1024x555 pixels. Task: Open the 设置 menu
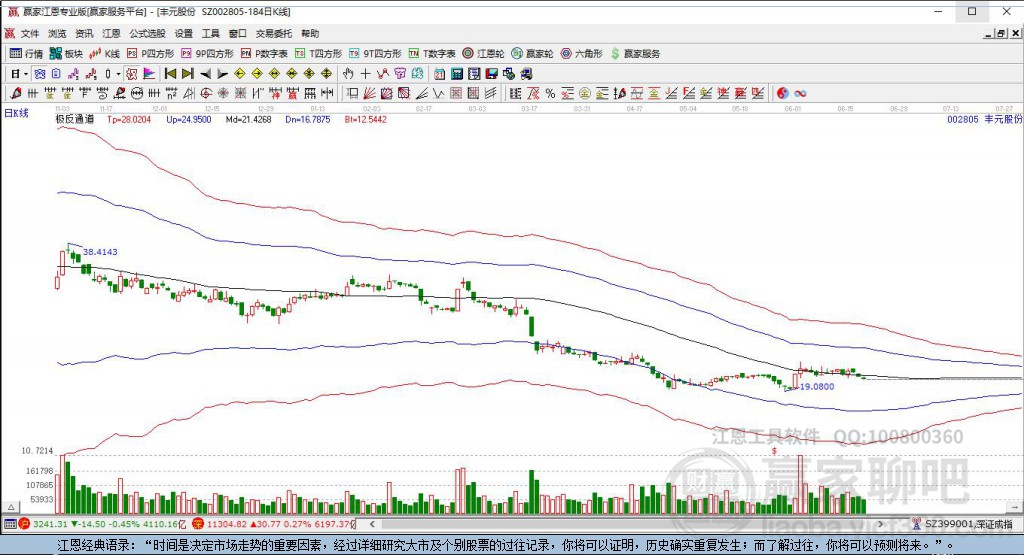pos(184,33)
